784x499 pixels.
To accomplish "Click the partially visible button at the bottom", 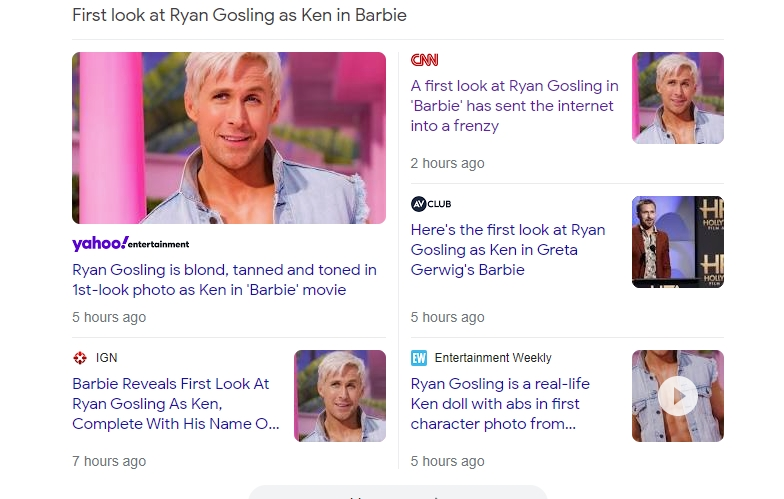I will (x=397, y=493).
